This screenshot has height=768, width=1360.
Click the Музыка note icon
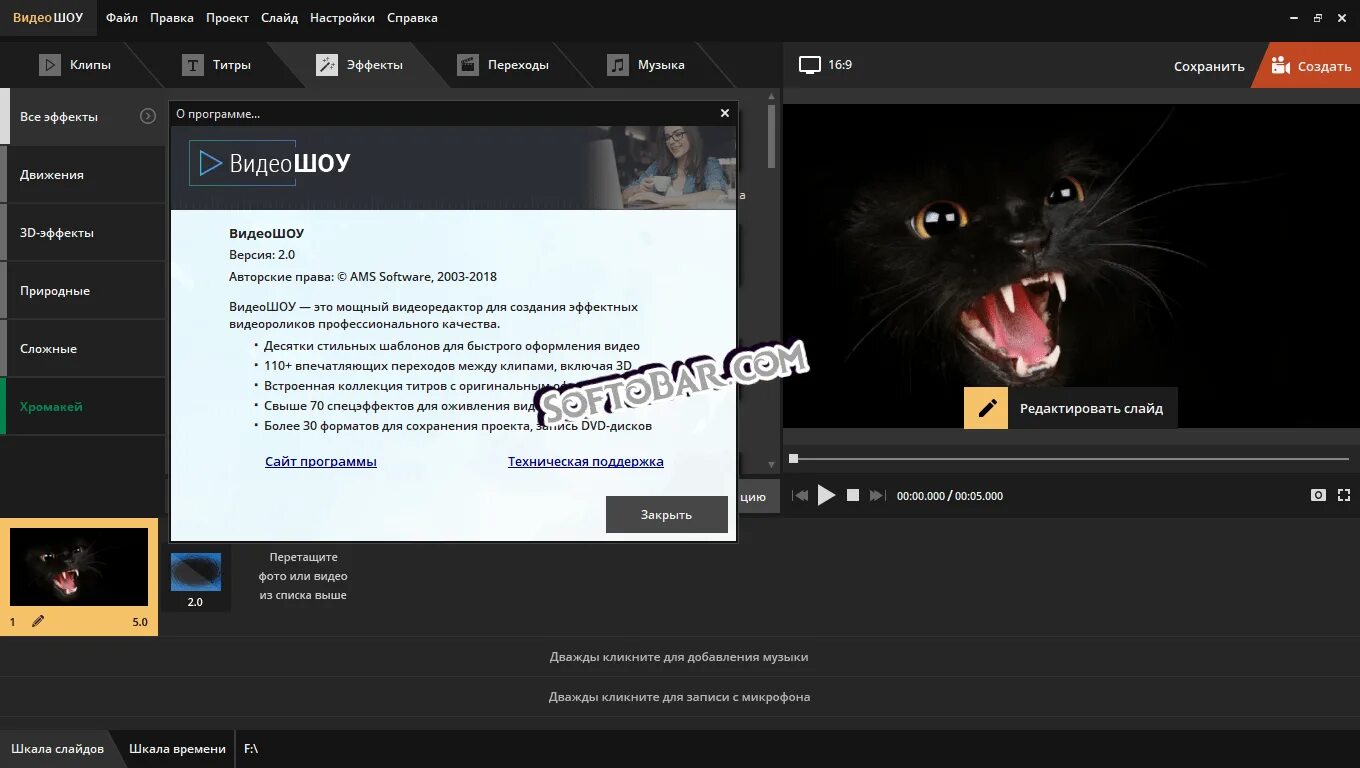[x=619, y=65]
